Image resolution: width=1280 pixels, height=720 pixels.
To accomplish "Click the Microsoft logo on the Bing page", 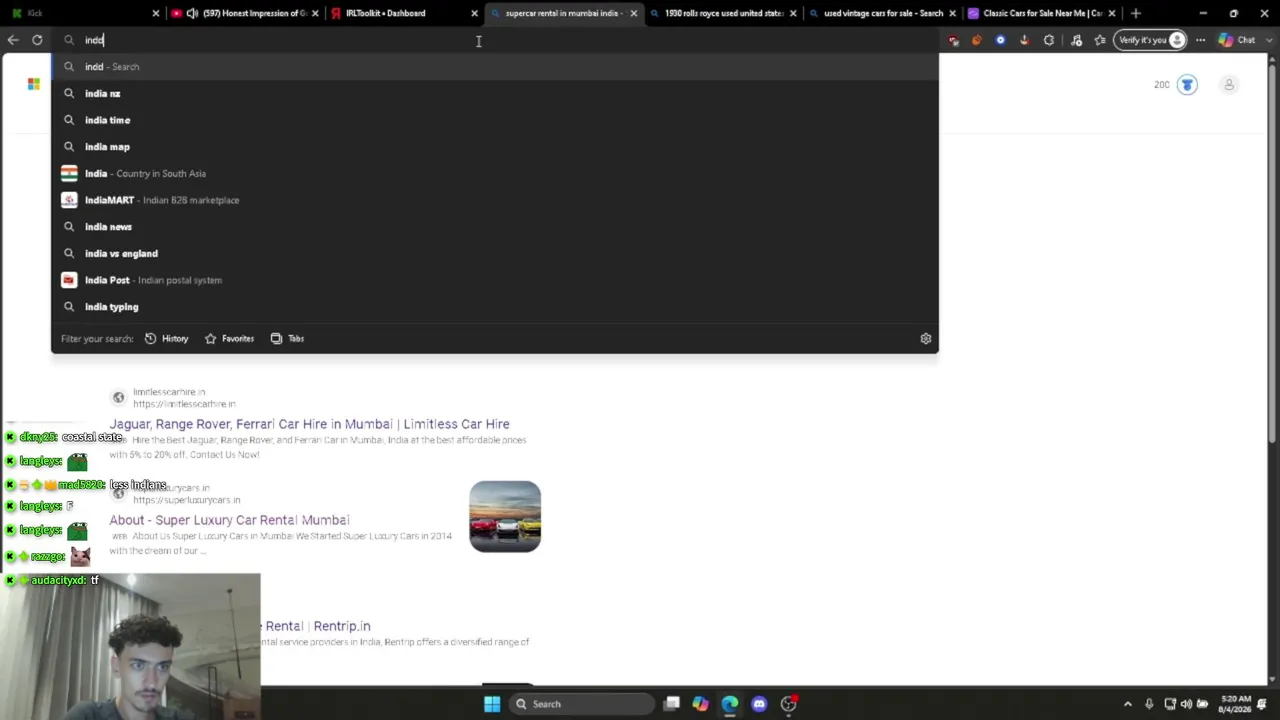I will click(34, 84).
